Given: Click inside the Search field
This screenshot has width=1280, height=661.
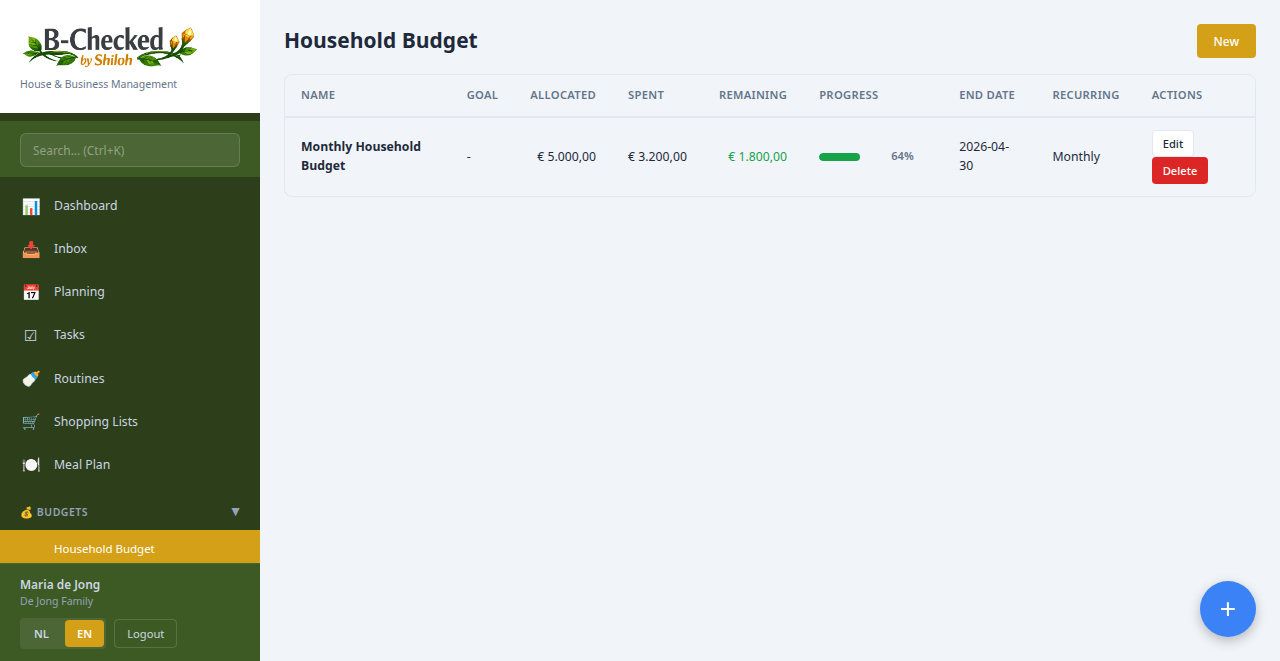Looking at the screenshot, I should tap(129, 149).
